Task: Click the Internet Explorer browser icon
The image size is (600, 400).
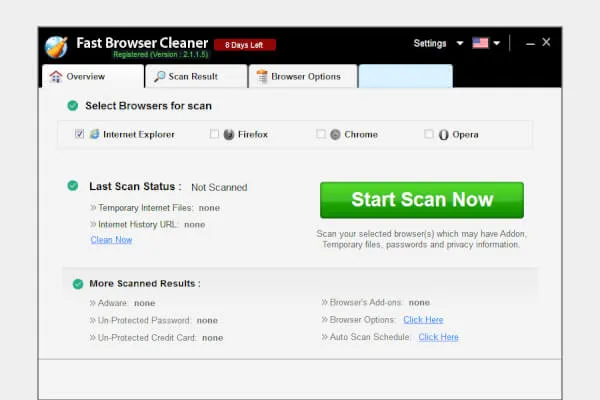Action: click(x=94, y=134)
